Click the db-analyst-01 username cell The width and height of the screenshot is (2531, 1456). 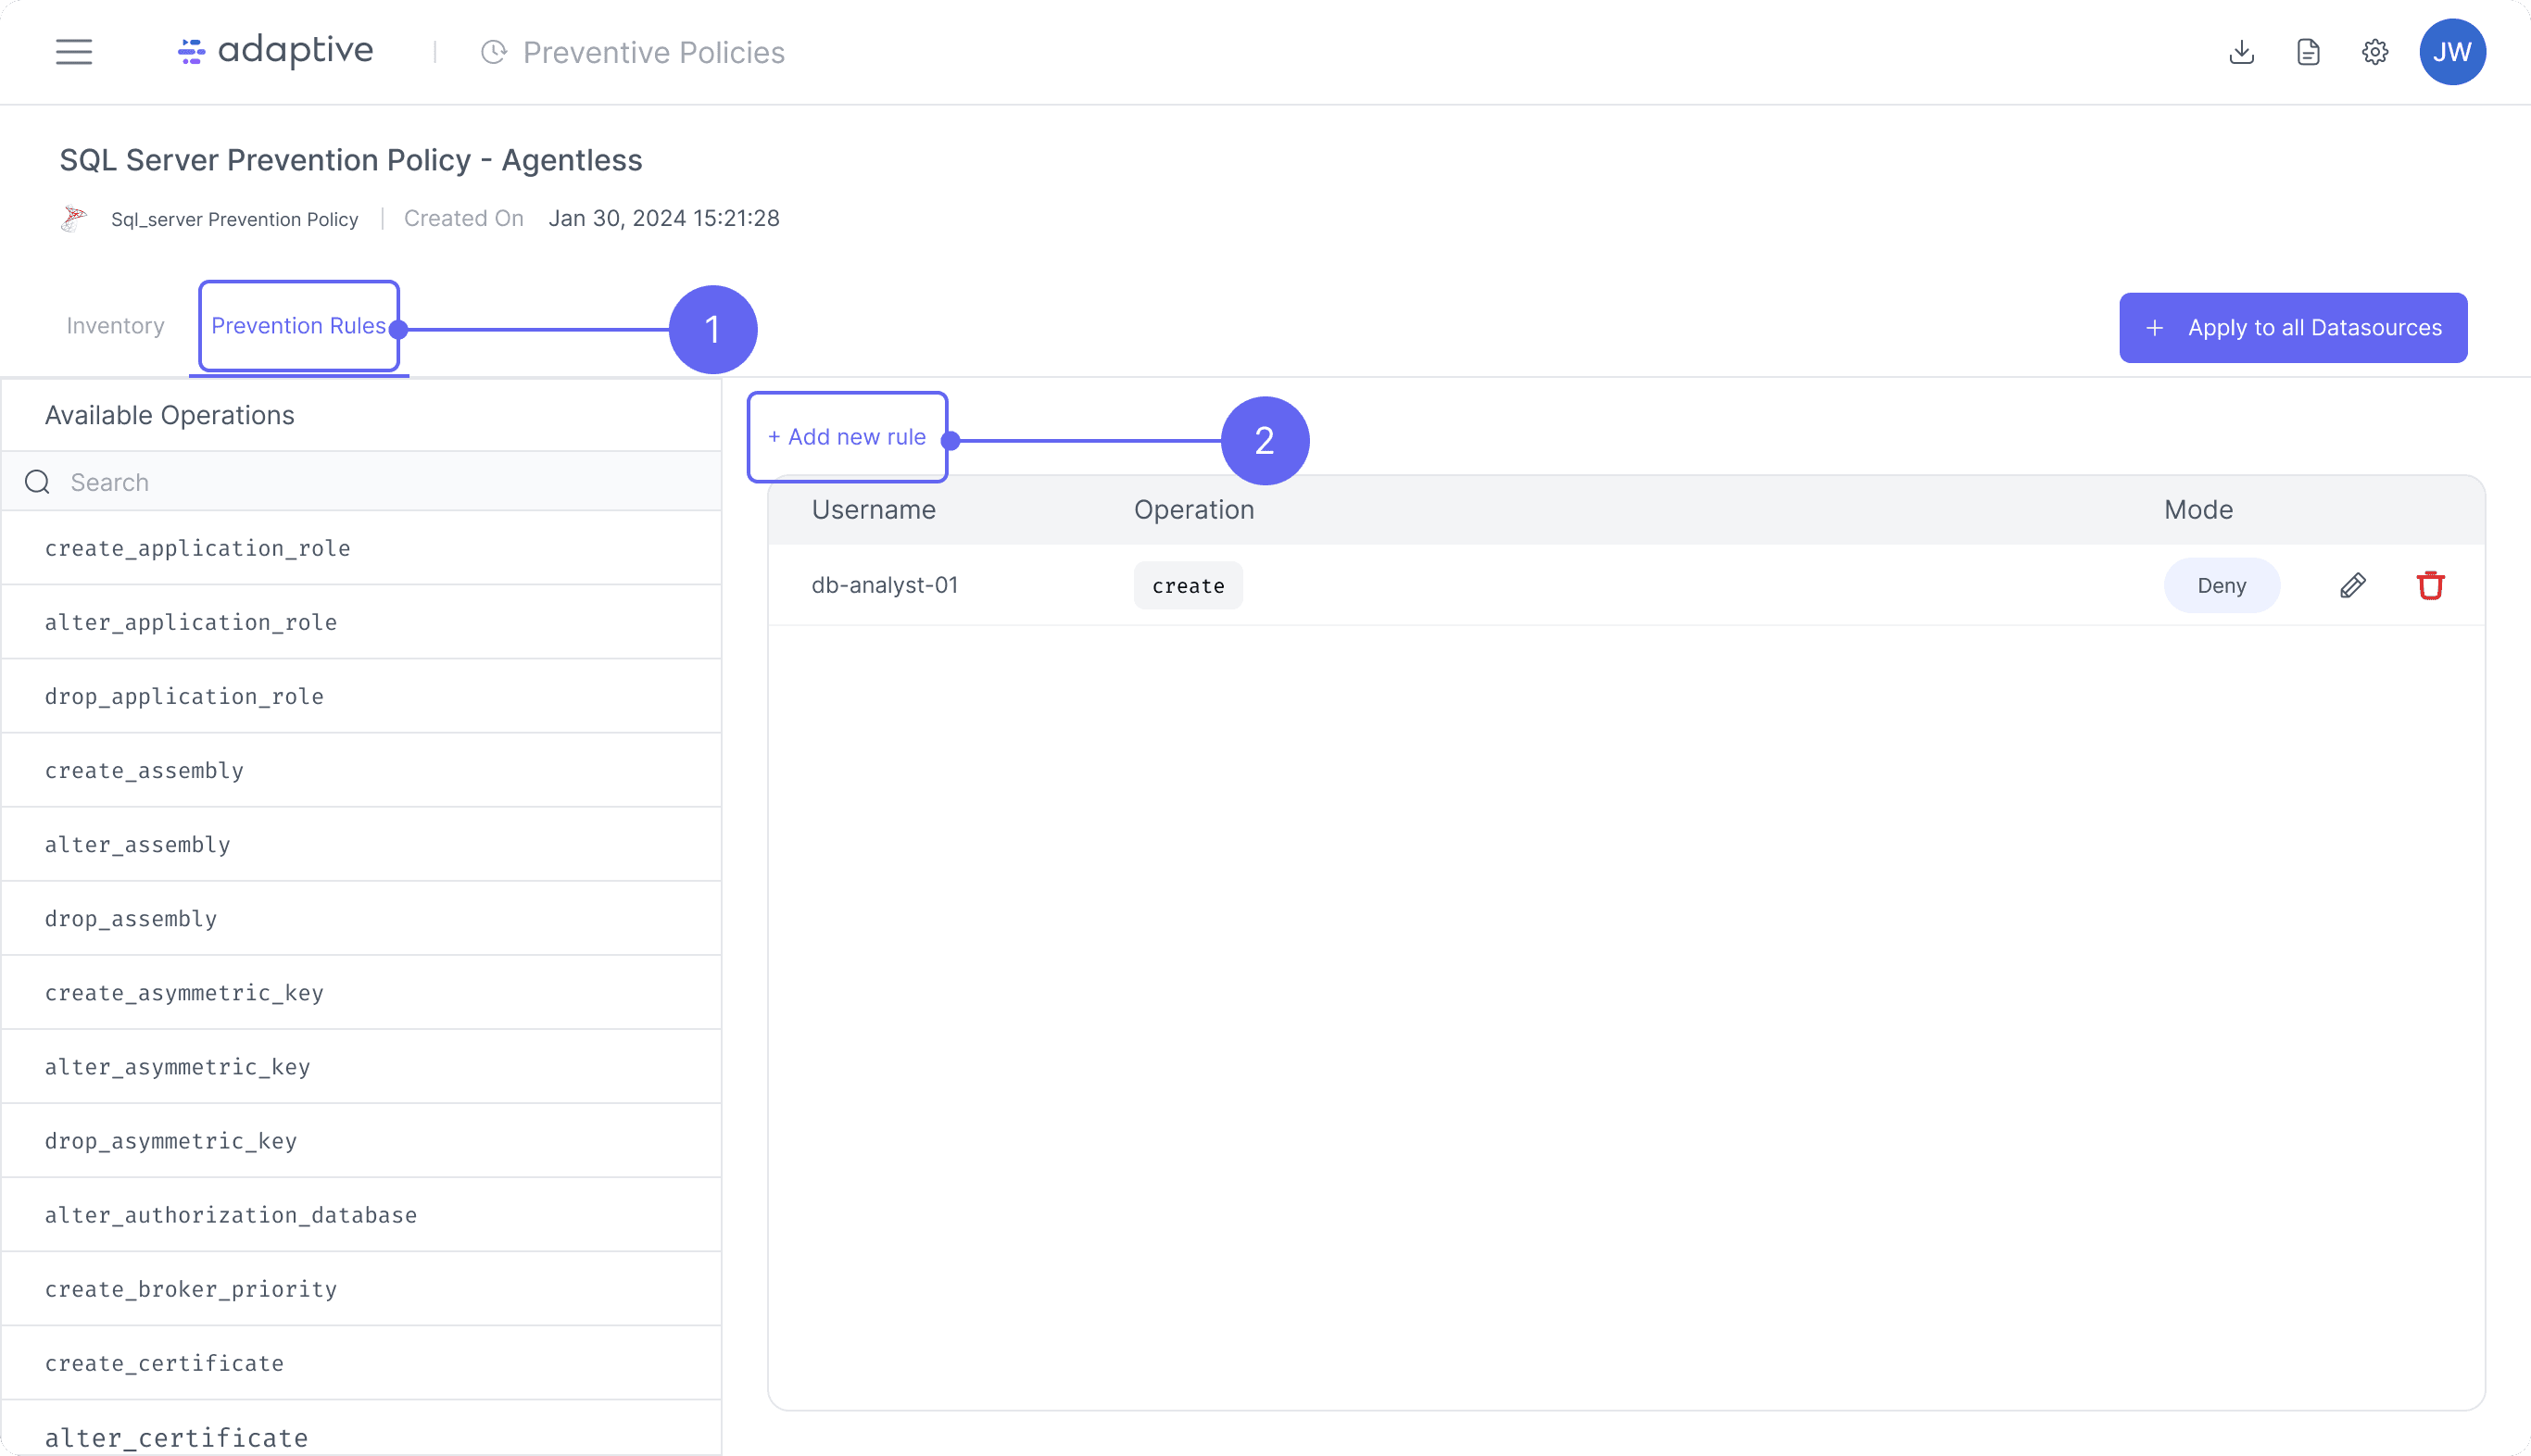coord(885,585)
